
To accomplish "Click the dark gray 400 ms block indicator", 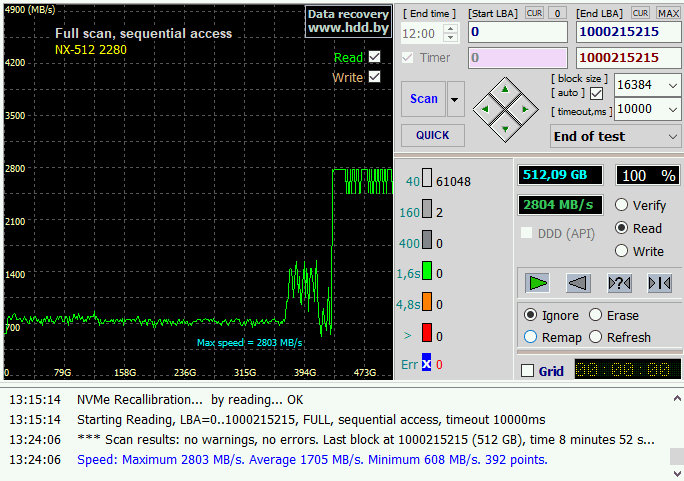I will pos(427,240).
